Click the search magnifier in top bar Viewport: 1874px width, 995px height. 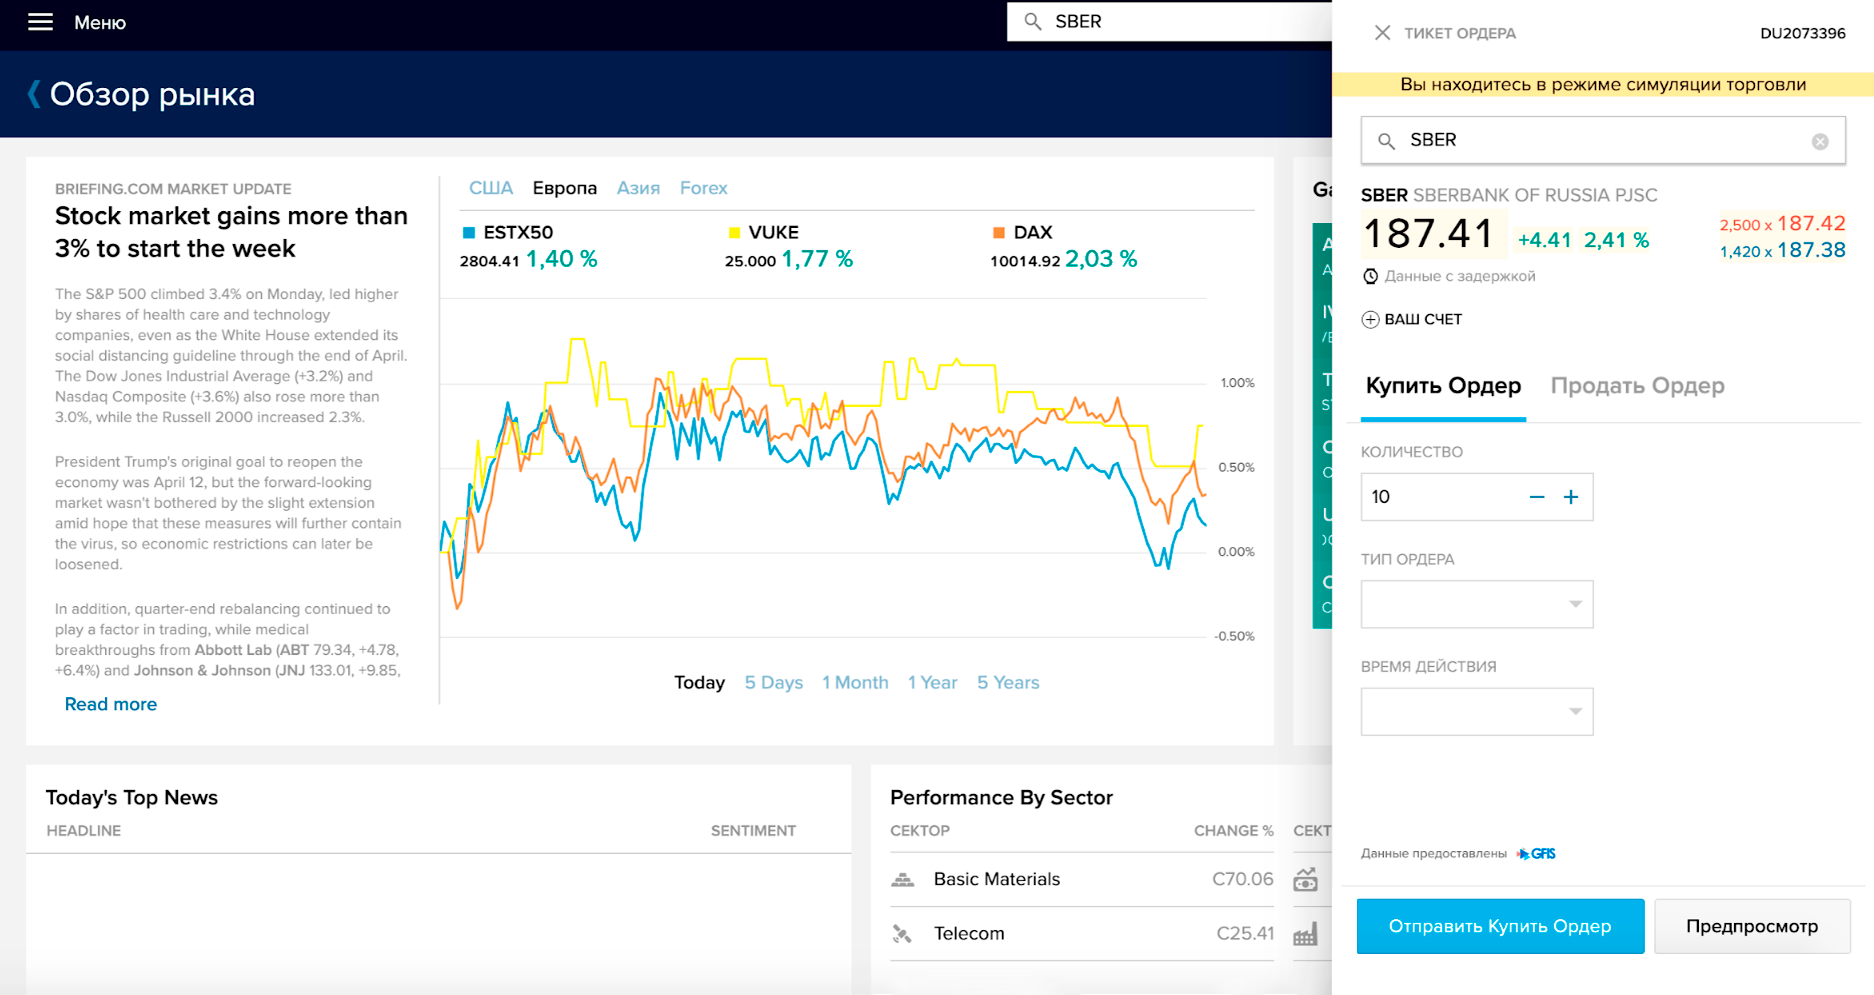pyautogui.click(x=1033, y=21)
